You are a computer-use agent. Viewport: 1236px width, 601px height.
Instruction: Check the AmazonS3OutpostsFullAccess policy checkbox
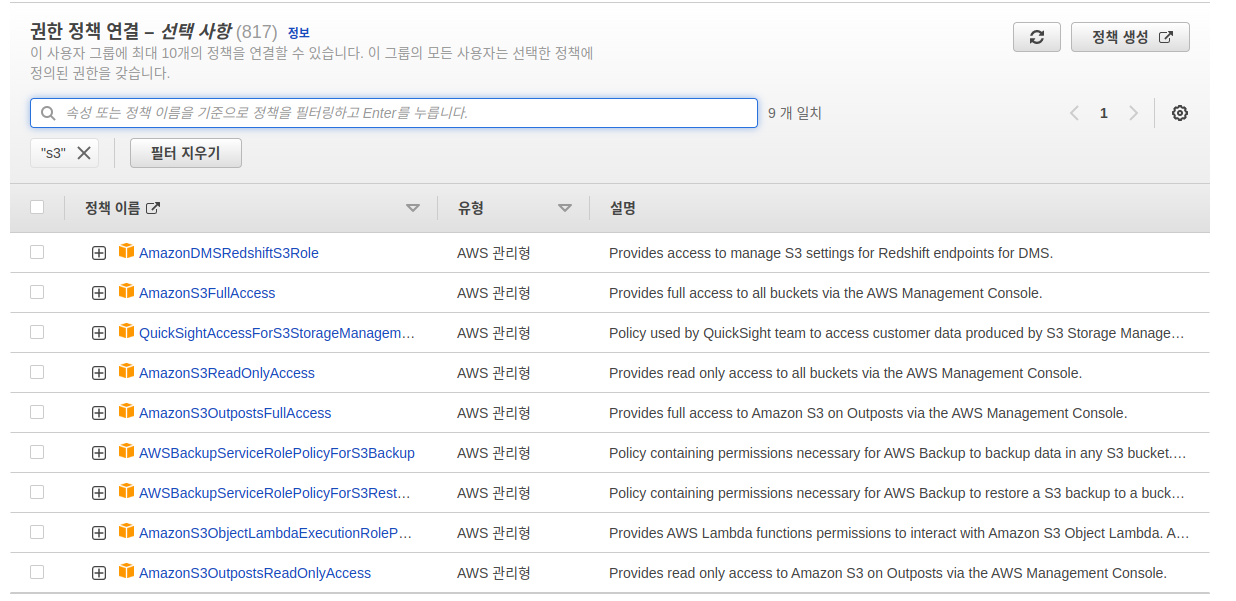pos(37,412)
